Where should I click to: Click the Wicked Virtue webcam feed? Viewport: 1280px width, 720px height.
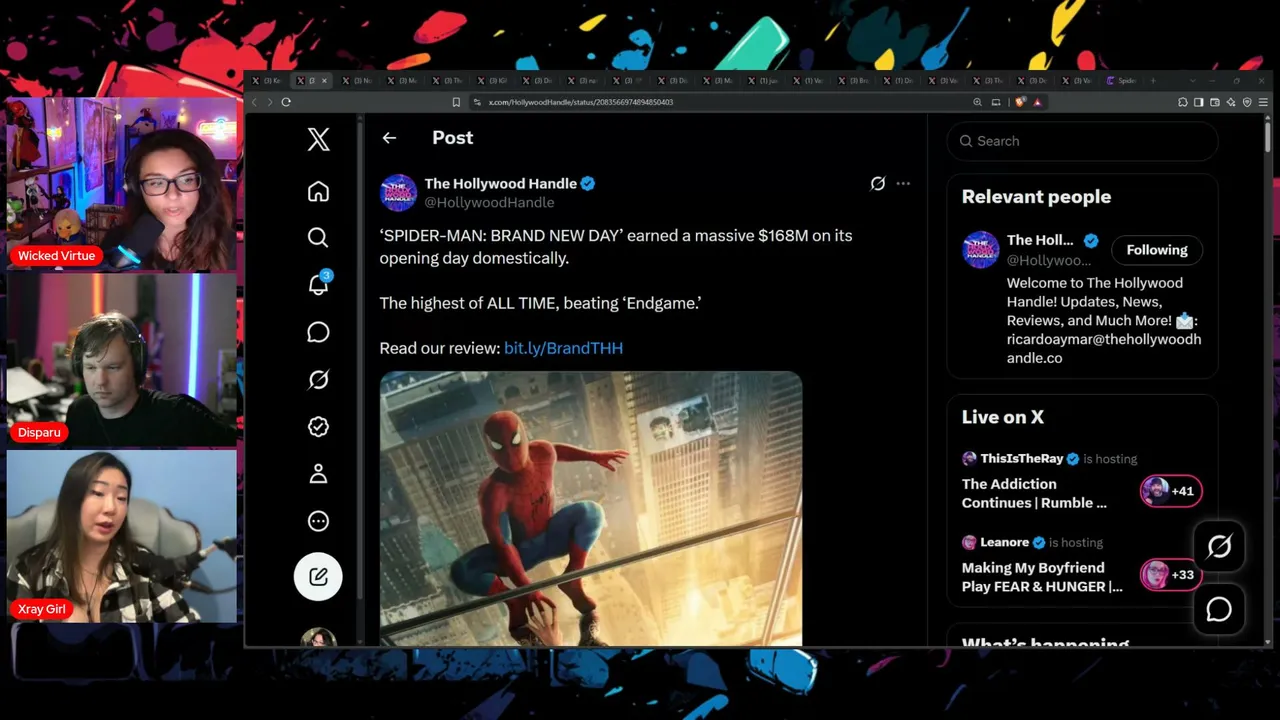[x=122, y=183]
